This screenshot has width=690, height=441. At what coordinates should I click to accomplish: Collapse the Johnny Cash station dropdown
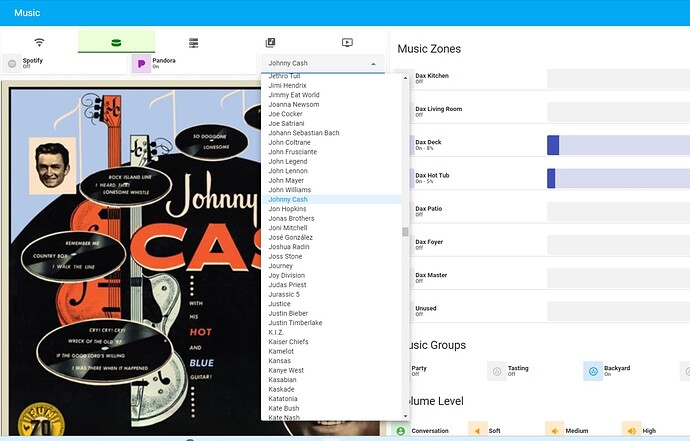[321, 63]
